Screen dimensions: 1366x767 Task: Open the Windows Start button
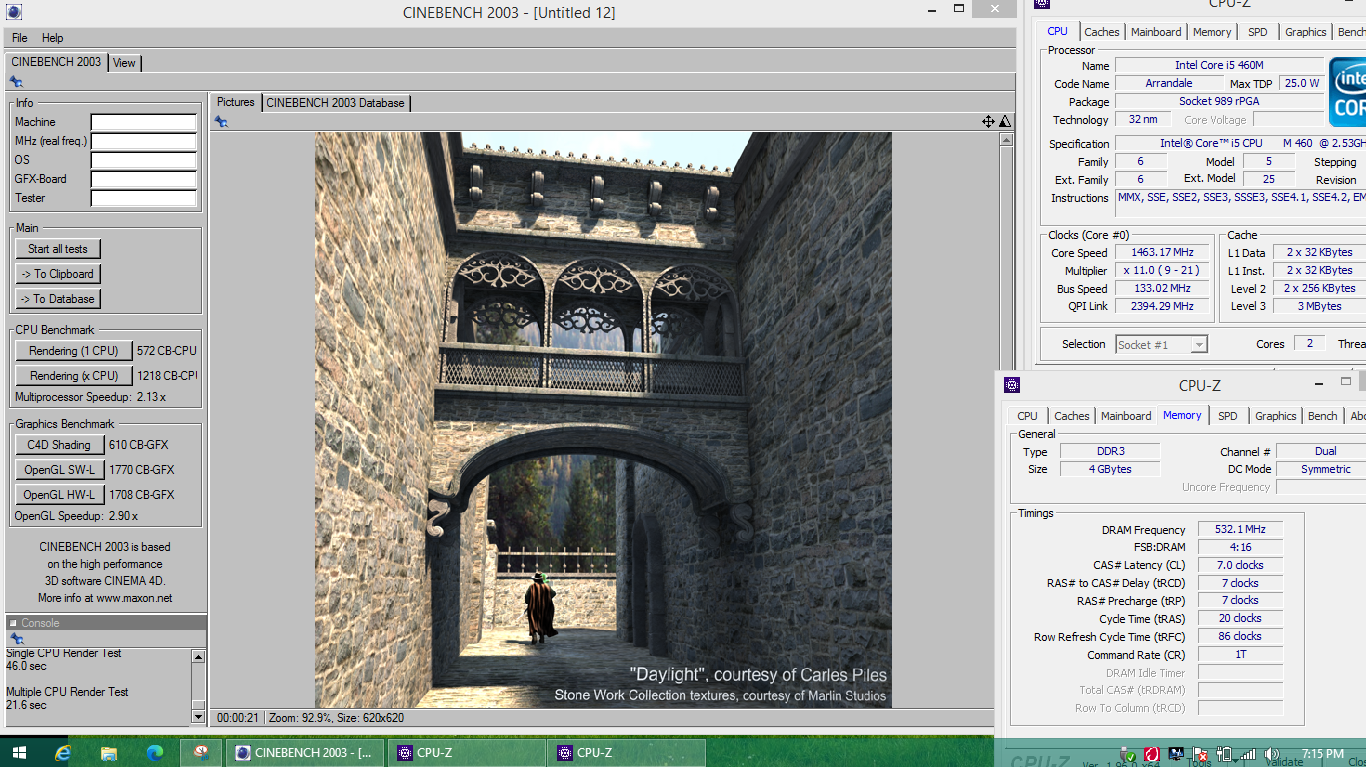coord(19,753)
